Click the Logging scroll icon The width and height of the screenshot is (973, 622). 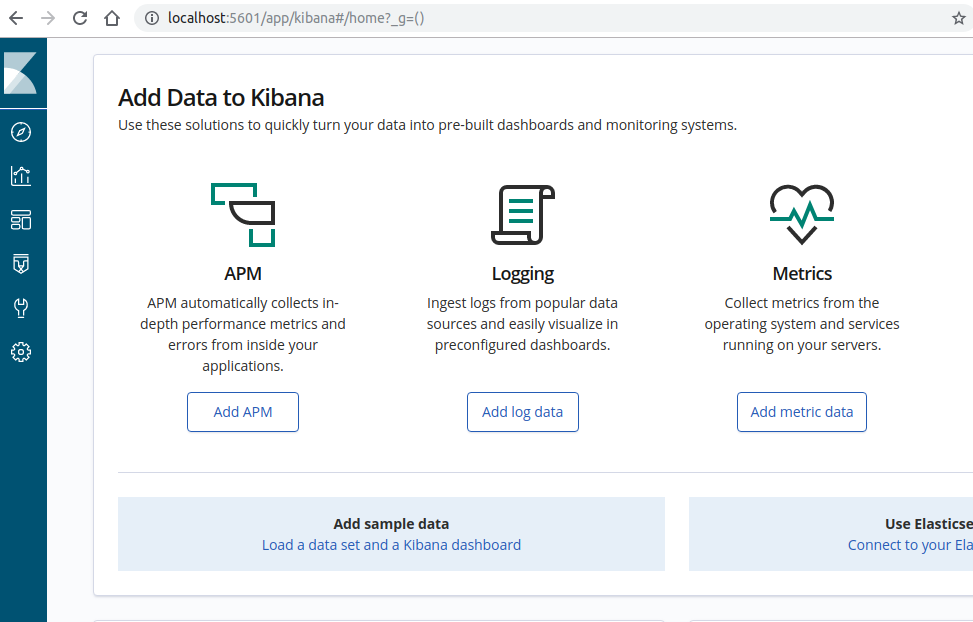(522, 215)
